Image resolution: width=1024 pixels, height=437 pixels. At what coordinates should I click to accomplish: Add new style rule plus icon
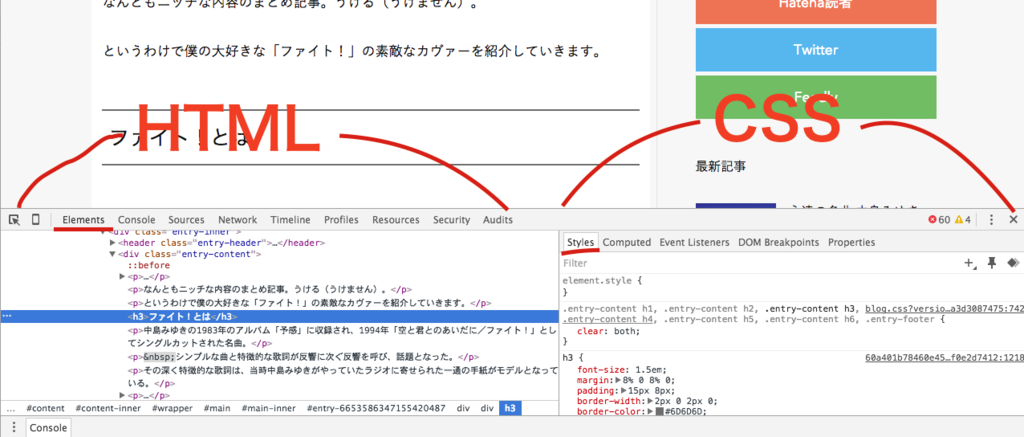[970, 263]
